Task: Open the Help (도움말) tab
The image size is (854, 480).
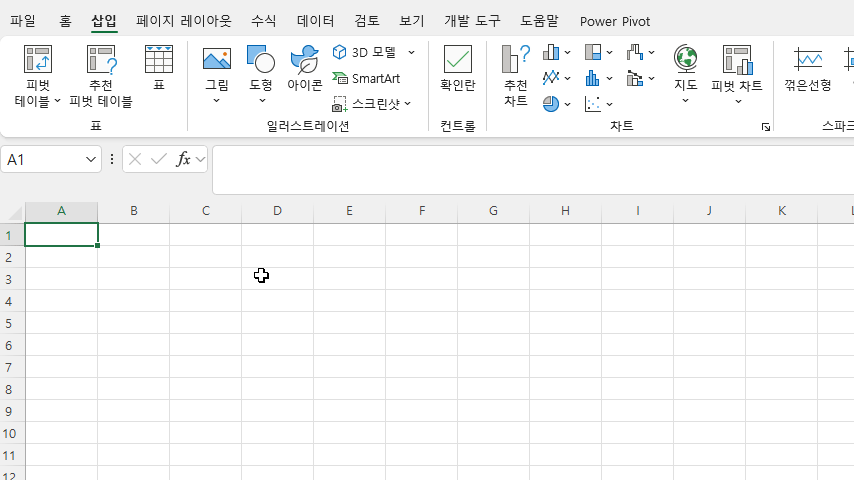Action: 539,21
